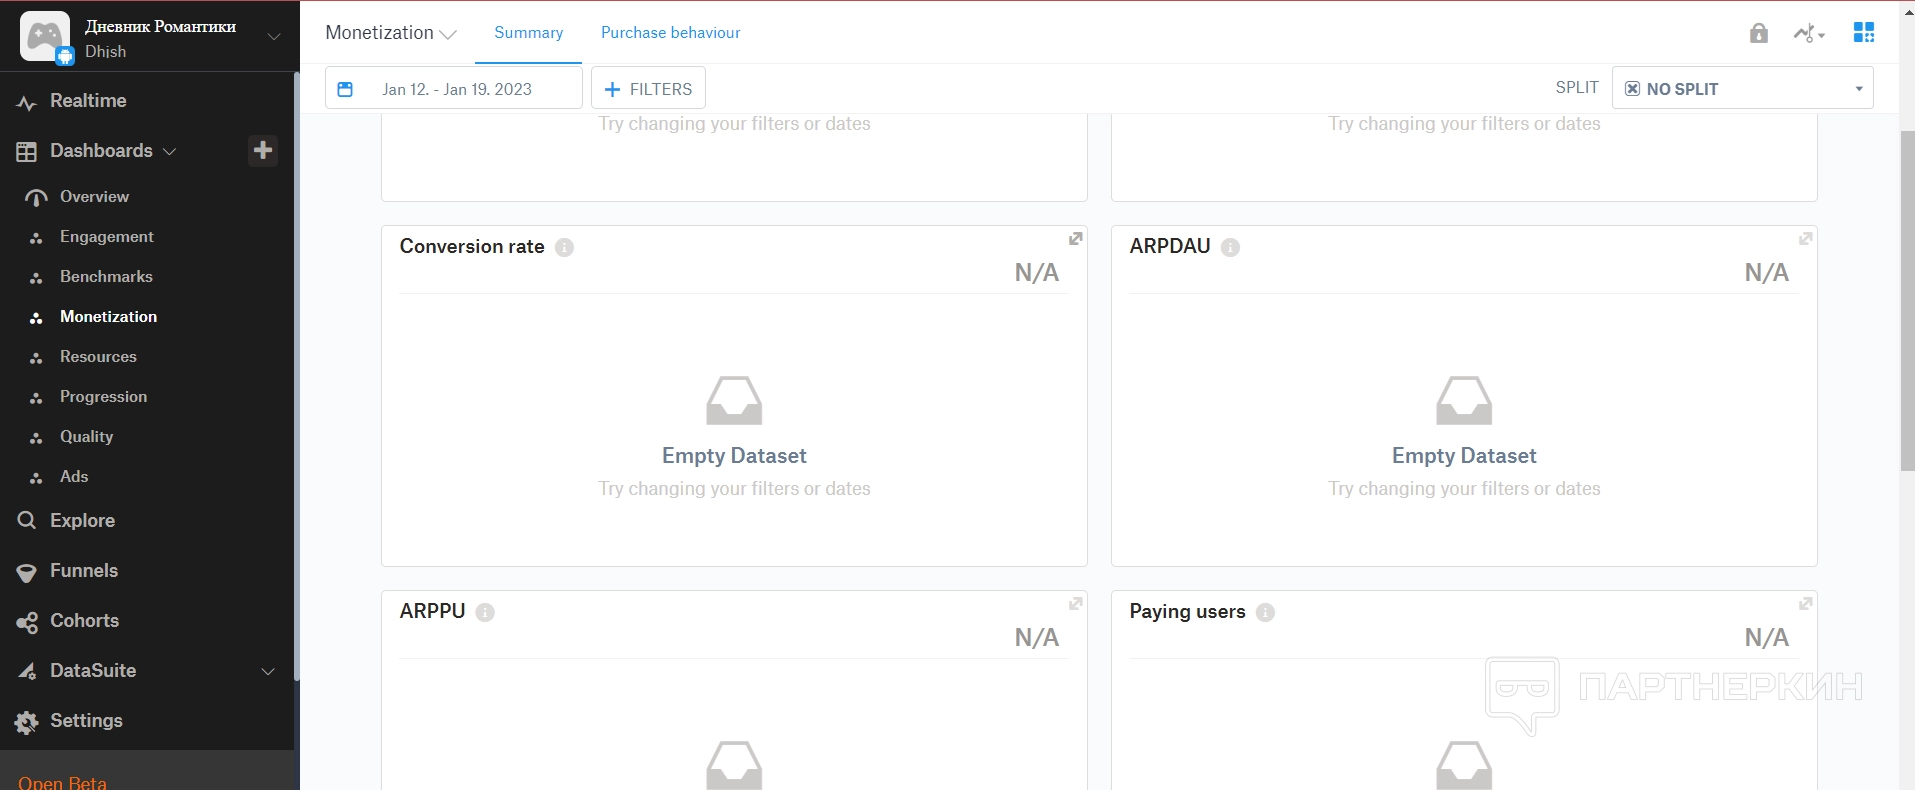Switch to the Summary tab
The height and width of the screenshot is (790, 1915).
coord(528,33)
